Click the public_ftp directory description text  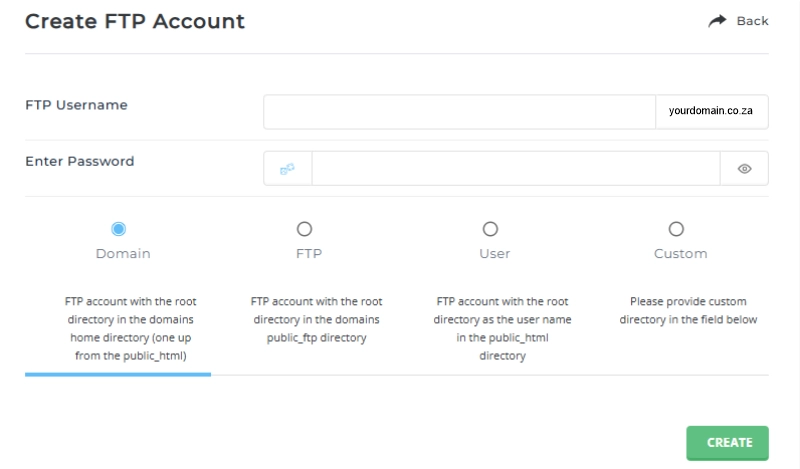[316, 319]
